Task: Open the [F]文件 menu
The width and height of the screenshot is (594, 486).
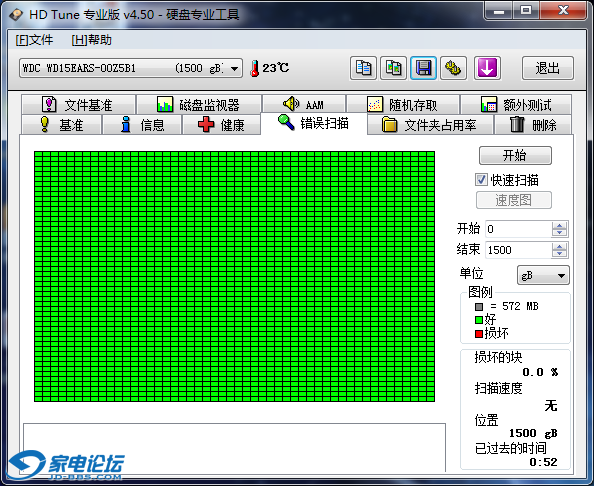Action: click(34, 40)
